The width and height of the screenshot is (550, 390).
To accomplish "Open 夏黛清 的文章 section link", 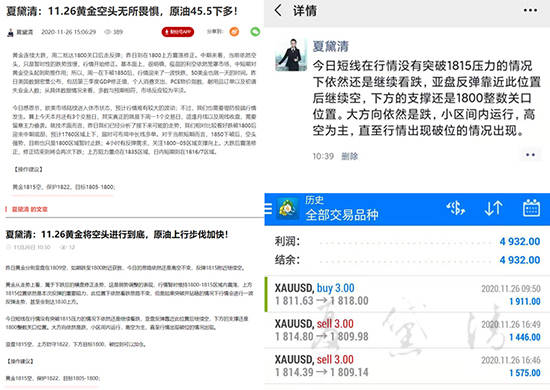I will [x=29, y=209].
